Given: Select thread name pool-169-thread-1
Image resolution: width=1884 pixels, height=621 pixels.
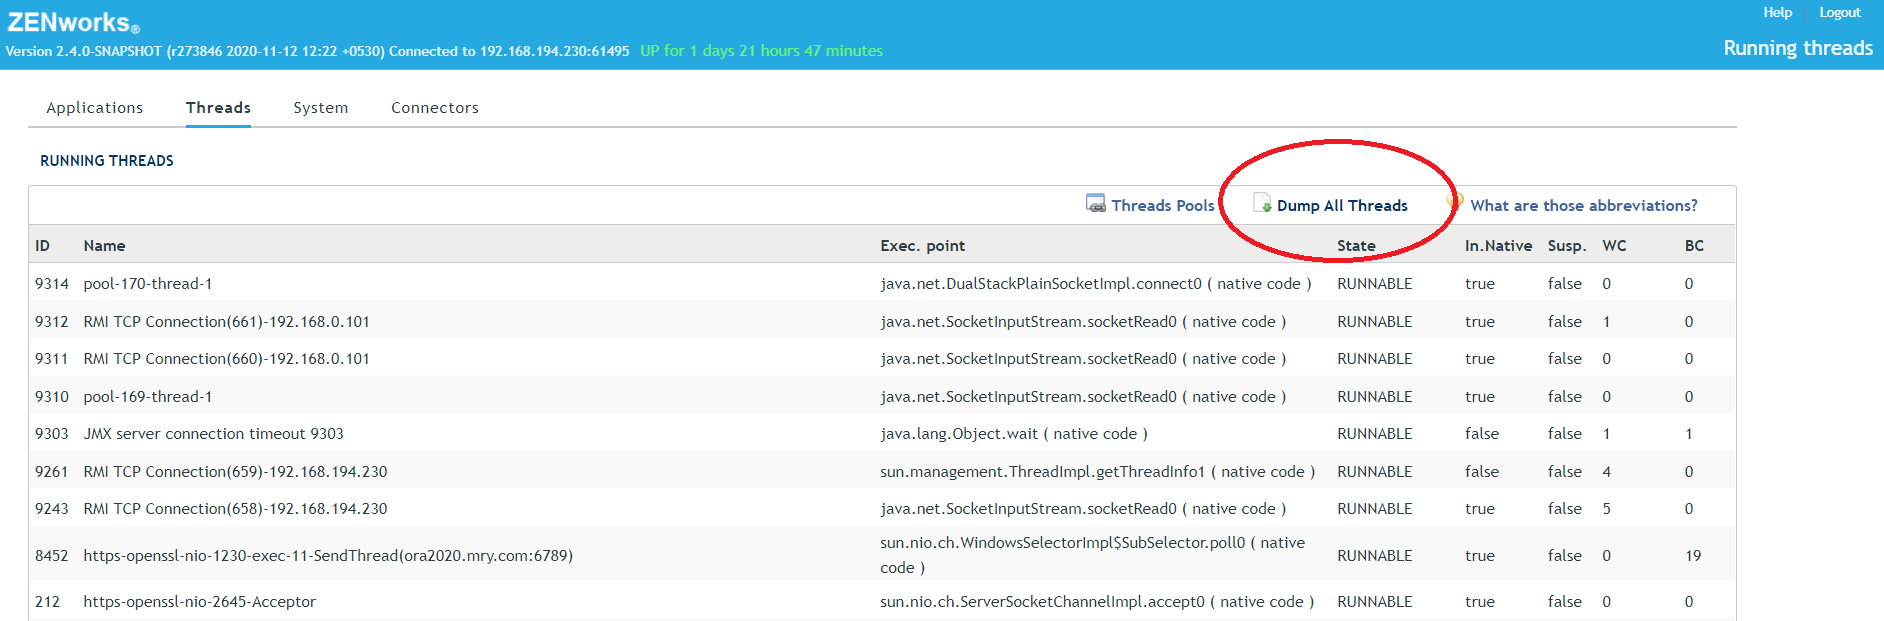Looking at the screenshot, I should point(148,397).
